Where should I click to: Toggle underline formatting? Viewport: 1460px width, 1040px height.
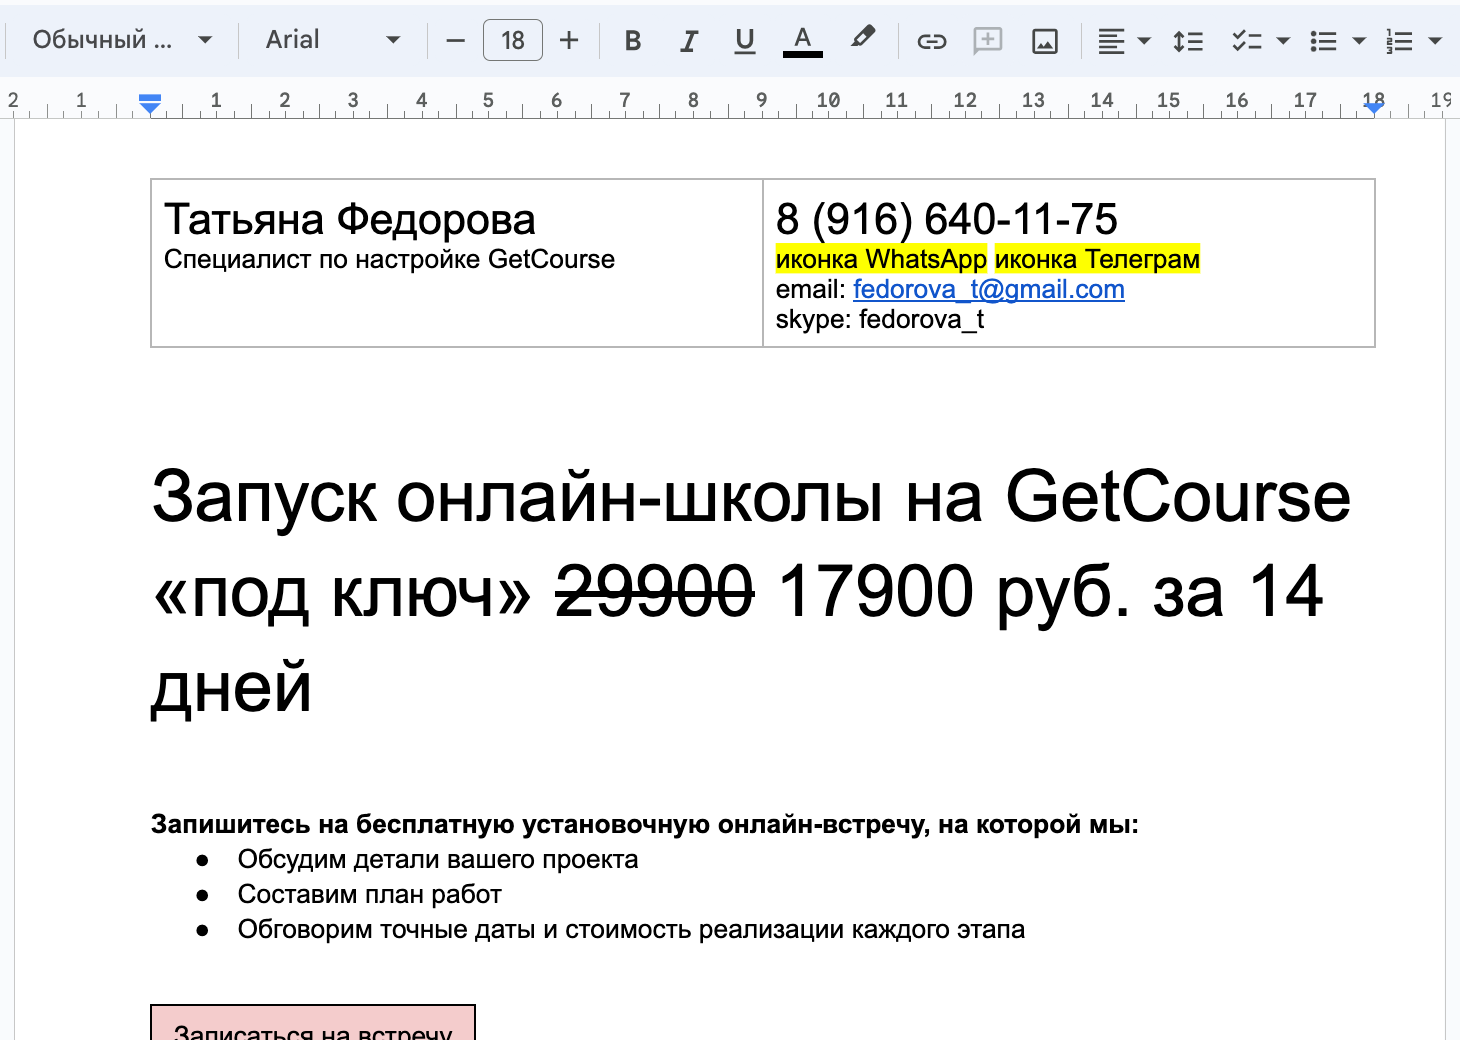[744, 41]
